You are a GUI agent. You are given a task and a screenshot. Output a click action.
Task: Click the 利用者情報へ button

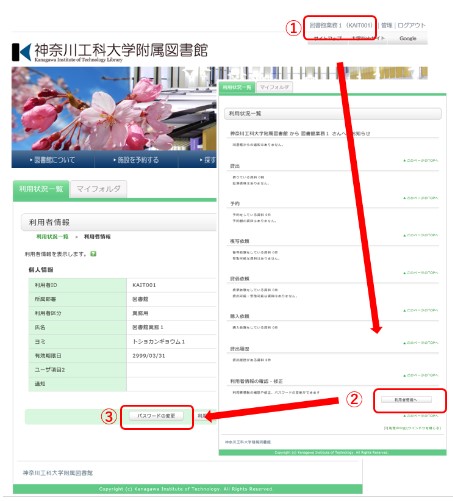[406, 400]
